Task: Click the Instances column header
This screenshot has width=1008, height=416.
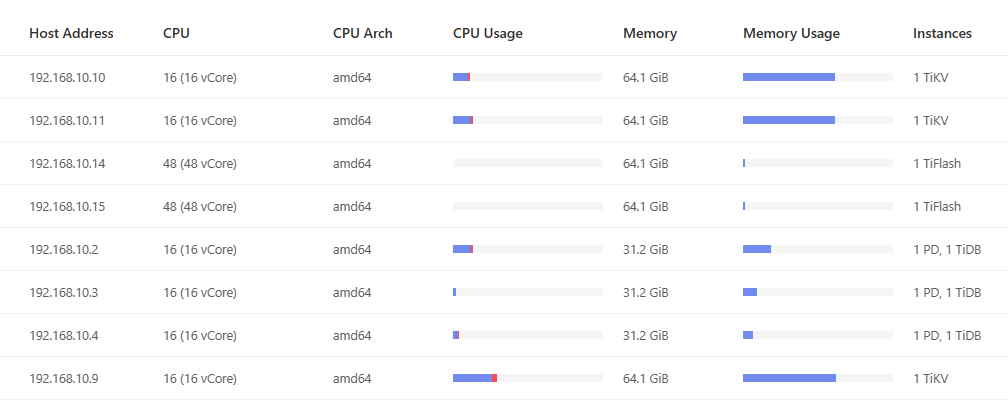Action: [942, 33]
